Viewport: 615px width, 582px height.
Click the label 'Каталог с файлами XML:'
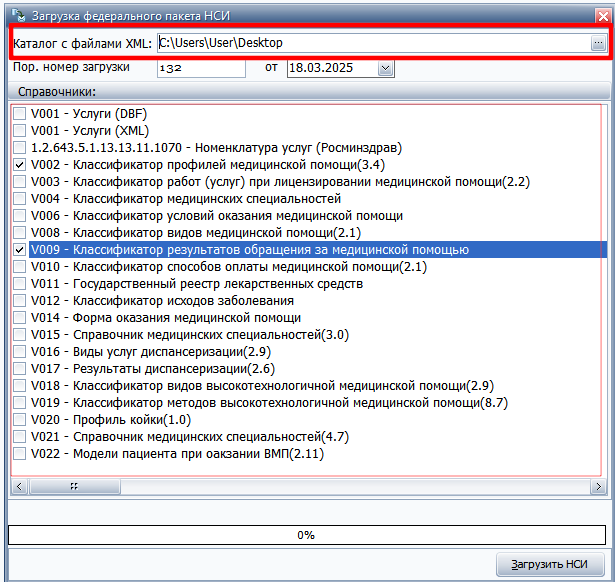point(82,43)
